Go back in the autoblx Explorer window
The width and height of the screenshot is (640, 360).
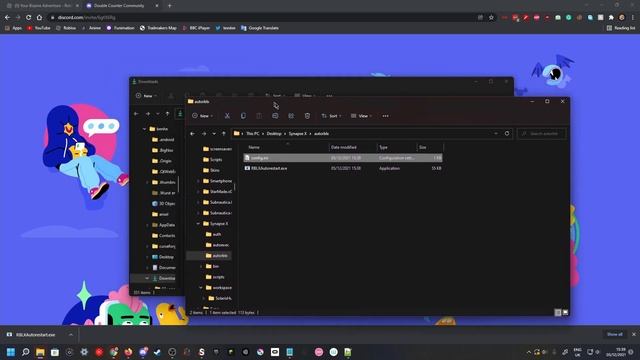[x=193, y=133]
